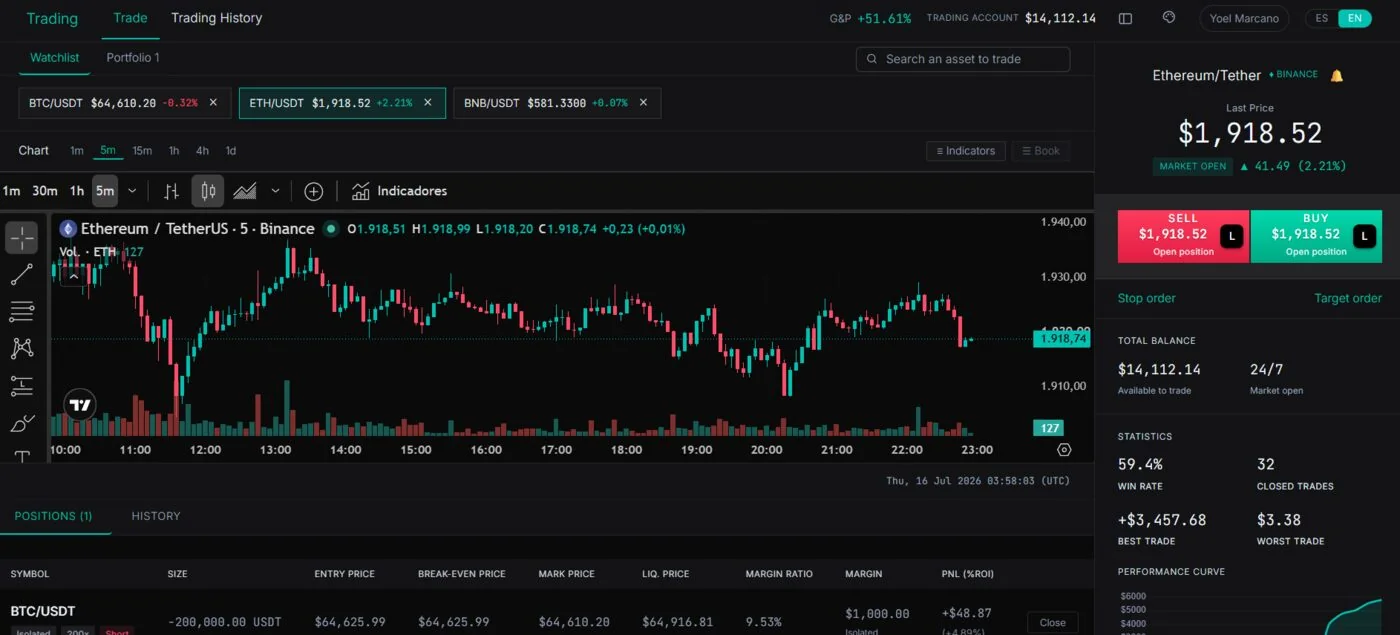
Task: Open the Indicators panel button
Action: point(965,151)
